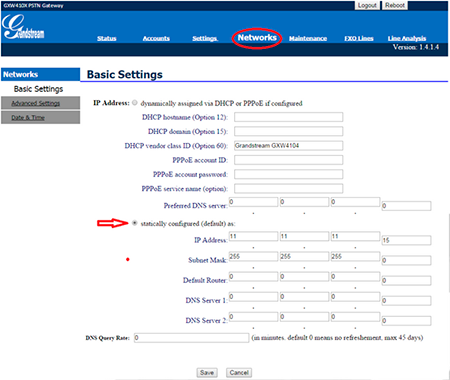Focus the DHCP domain (Option 15) field
The image size is (450, 380).
click(x=288, y=131)
